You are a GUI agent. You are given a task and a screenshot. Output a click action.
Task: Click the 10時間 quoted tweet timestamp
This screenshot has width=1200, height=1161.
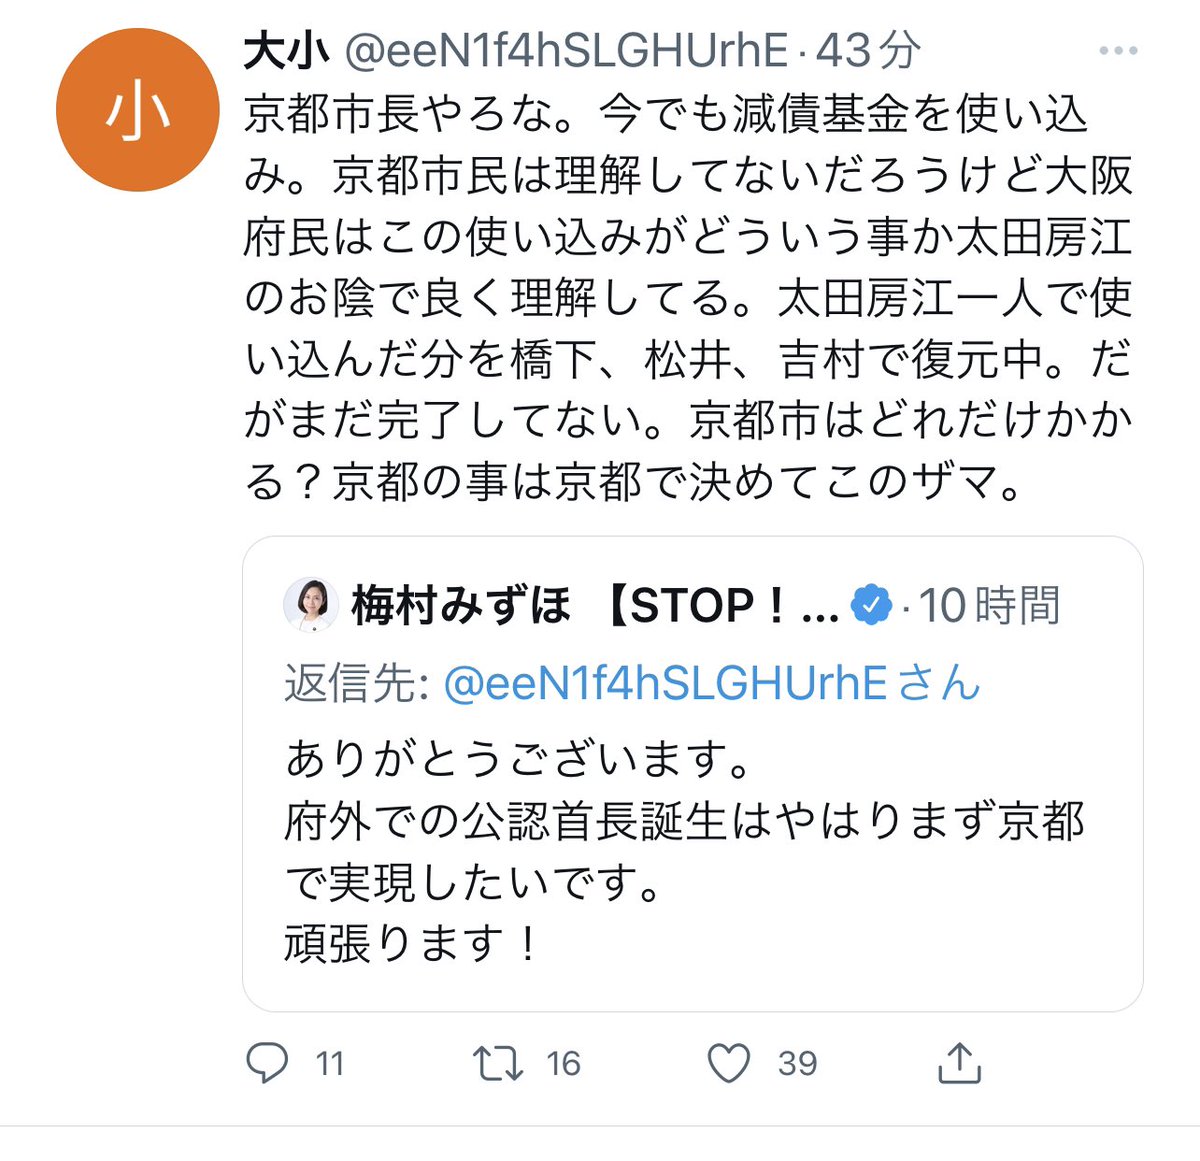click(989, 605)
